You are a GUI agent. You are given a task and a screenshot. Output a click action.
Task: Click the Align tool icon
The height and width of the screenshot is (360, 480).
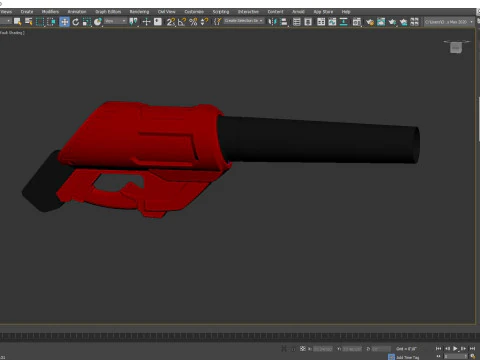(284, 22)
